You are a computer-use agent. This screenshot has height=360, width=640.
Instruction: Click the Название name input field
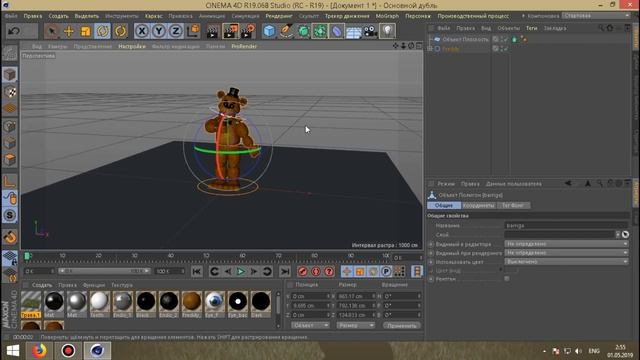point(566,225)
